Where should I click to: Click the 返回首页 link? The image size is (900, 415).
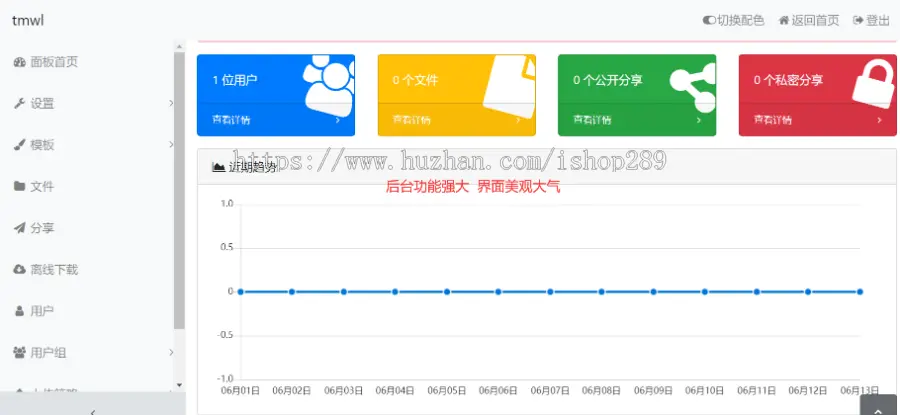click(809, 21)
